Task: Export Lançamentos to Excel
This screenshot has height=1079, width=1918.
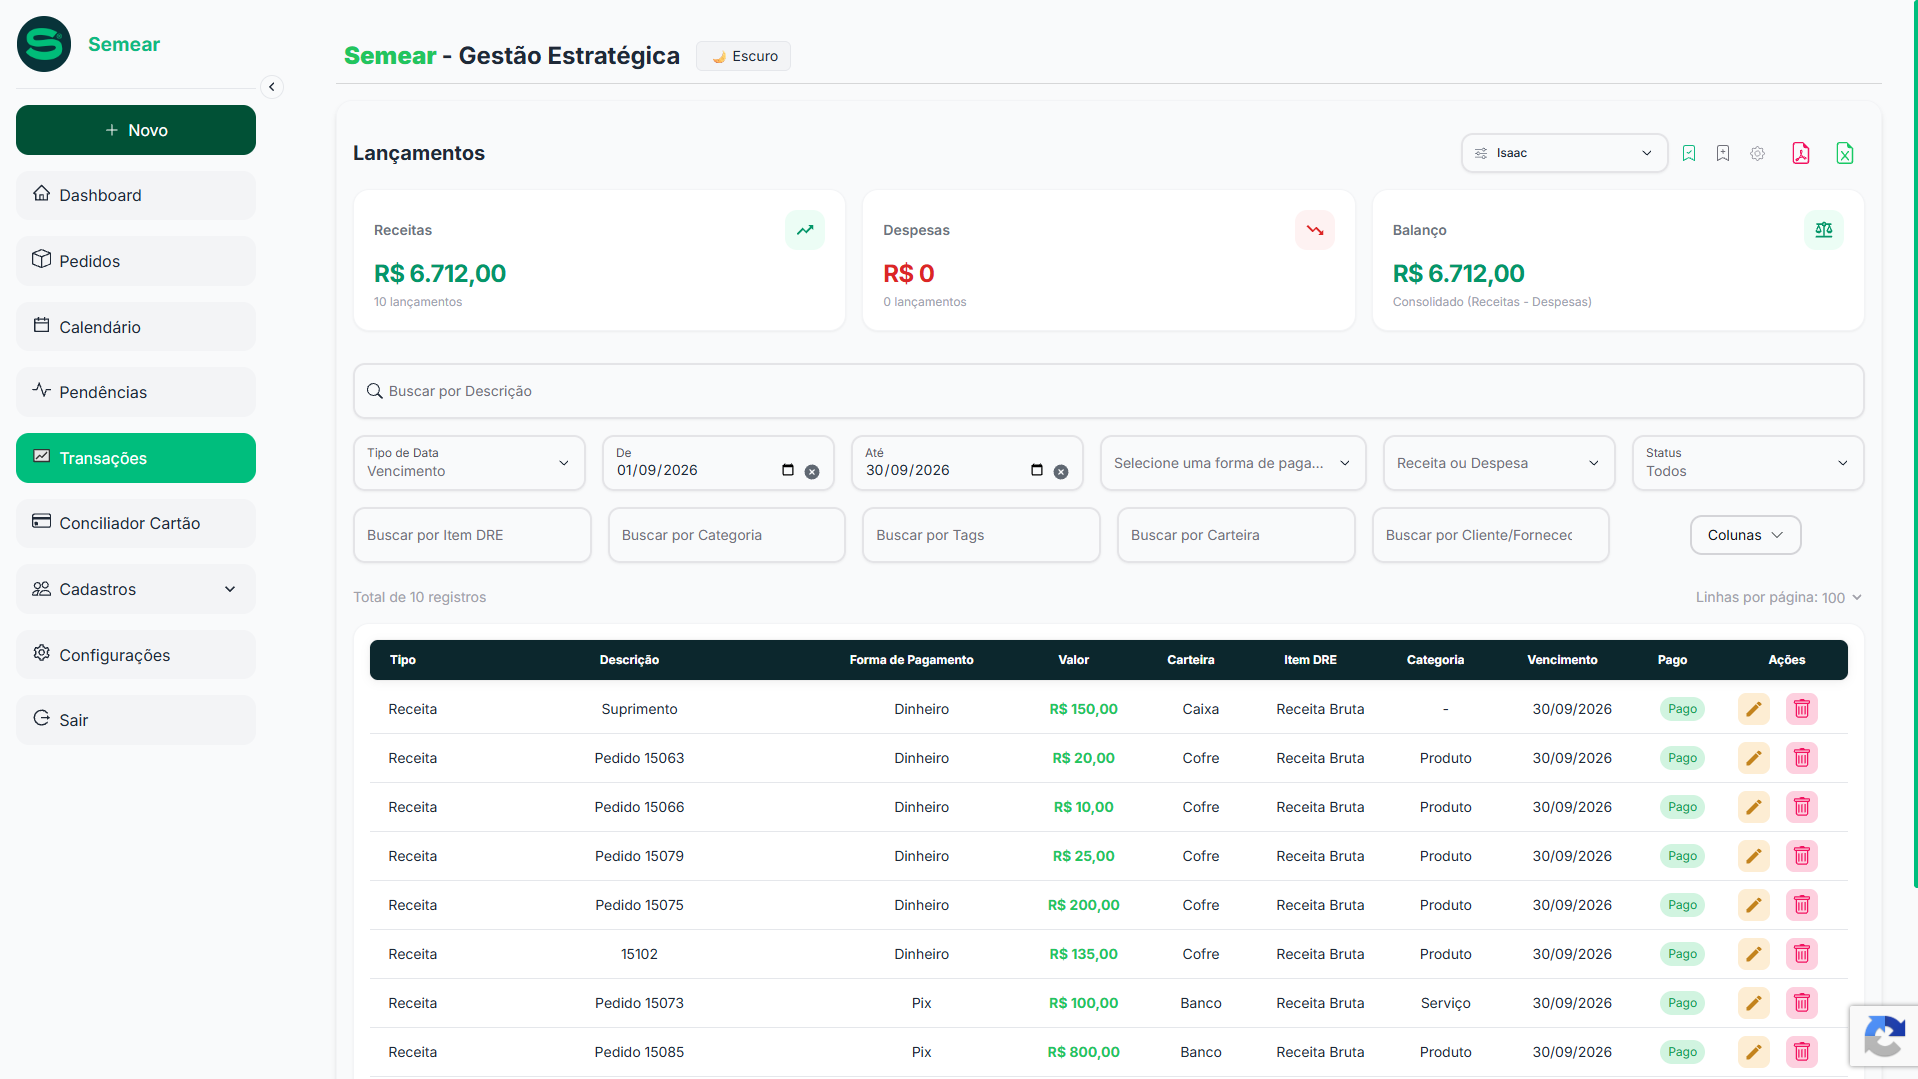Action: tap(1844, 153)
